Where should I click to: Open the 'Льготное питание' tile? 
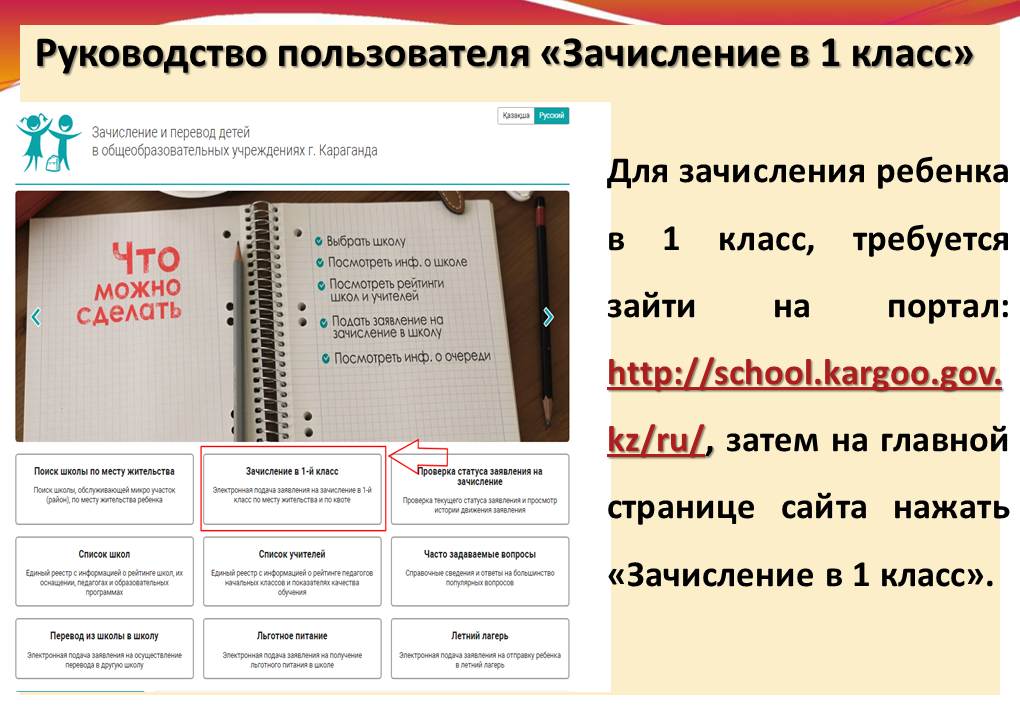(x=292, y=649)
